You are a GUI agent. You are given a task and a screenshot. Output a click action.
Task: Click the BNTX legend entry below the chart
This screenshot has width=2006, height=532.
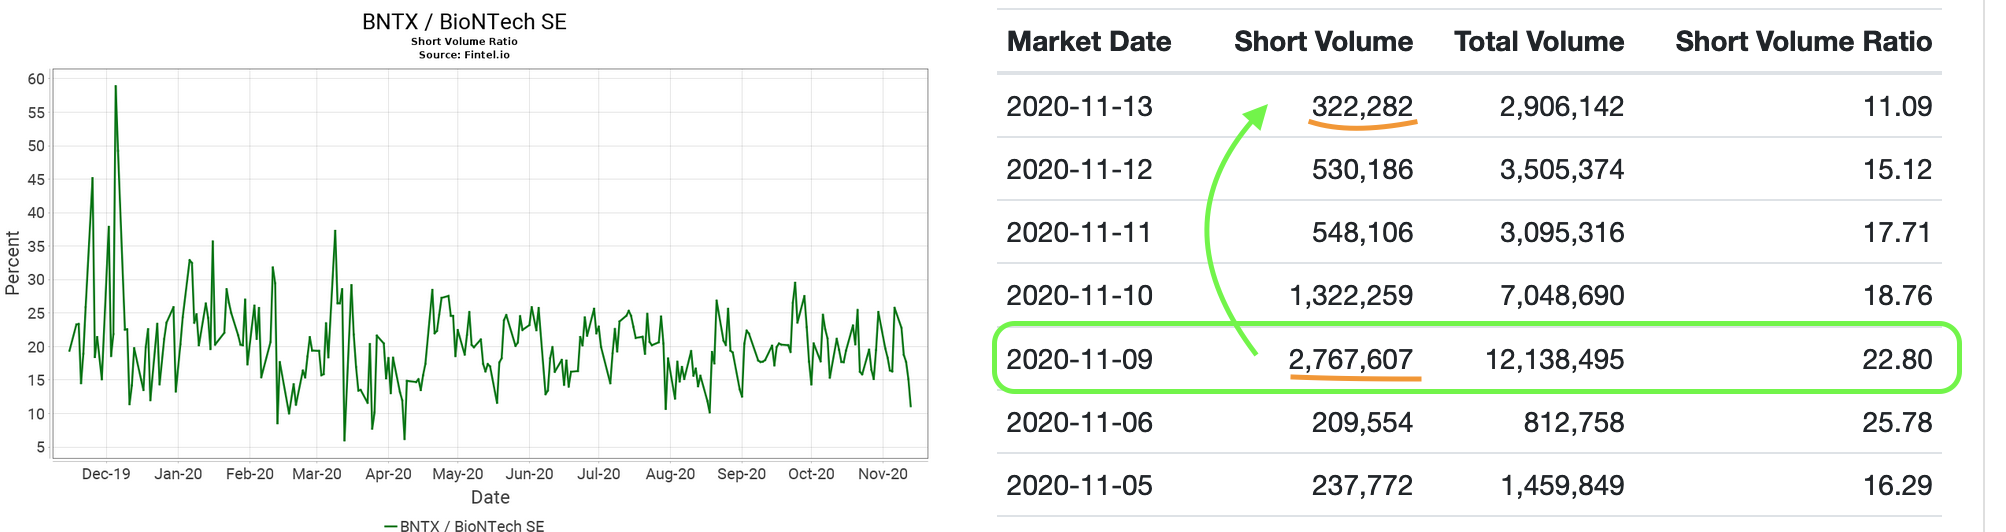coord(465,525)
